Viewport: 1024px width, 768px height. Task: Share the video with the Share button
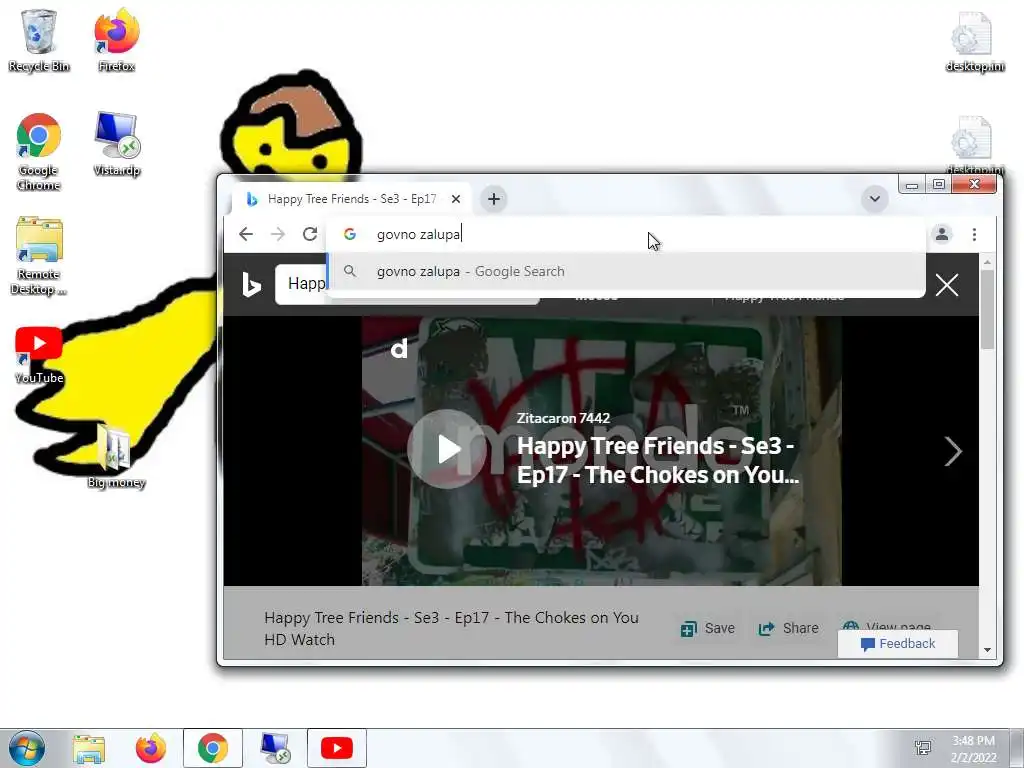point(788,628)
